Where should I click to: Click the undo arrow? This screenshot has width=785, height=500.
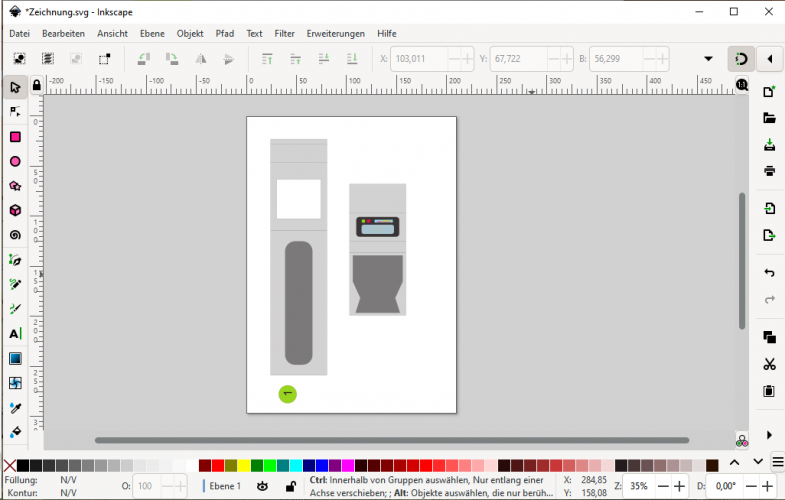pyautogui.click(x=769, y=273)
